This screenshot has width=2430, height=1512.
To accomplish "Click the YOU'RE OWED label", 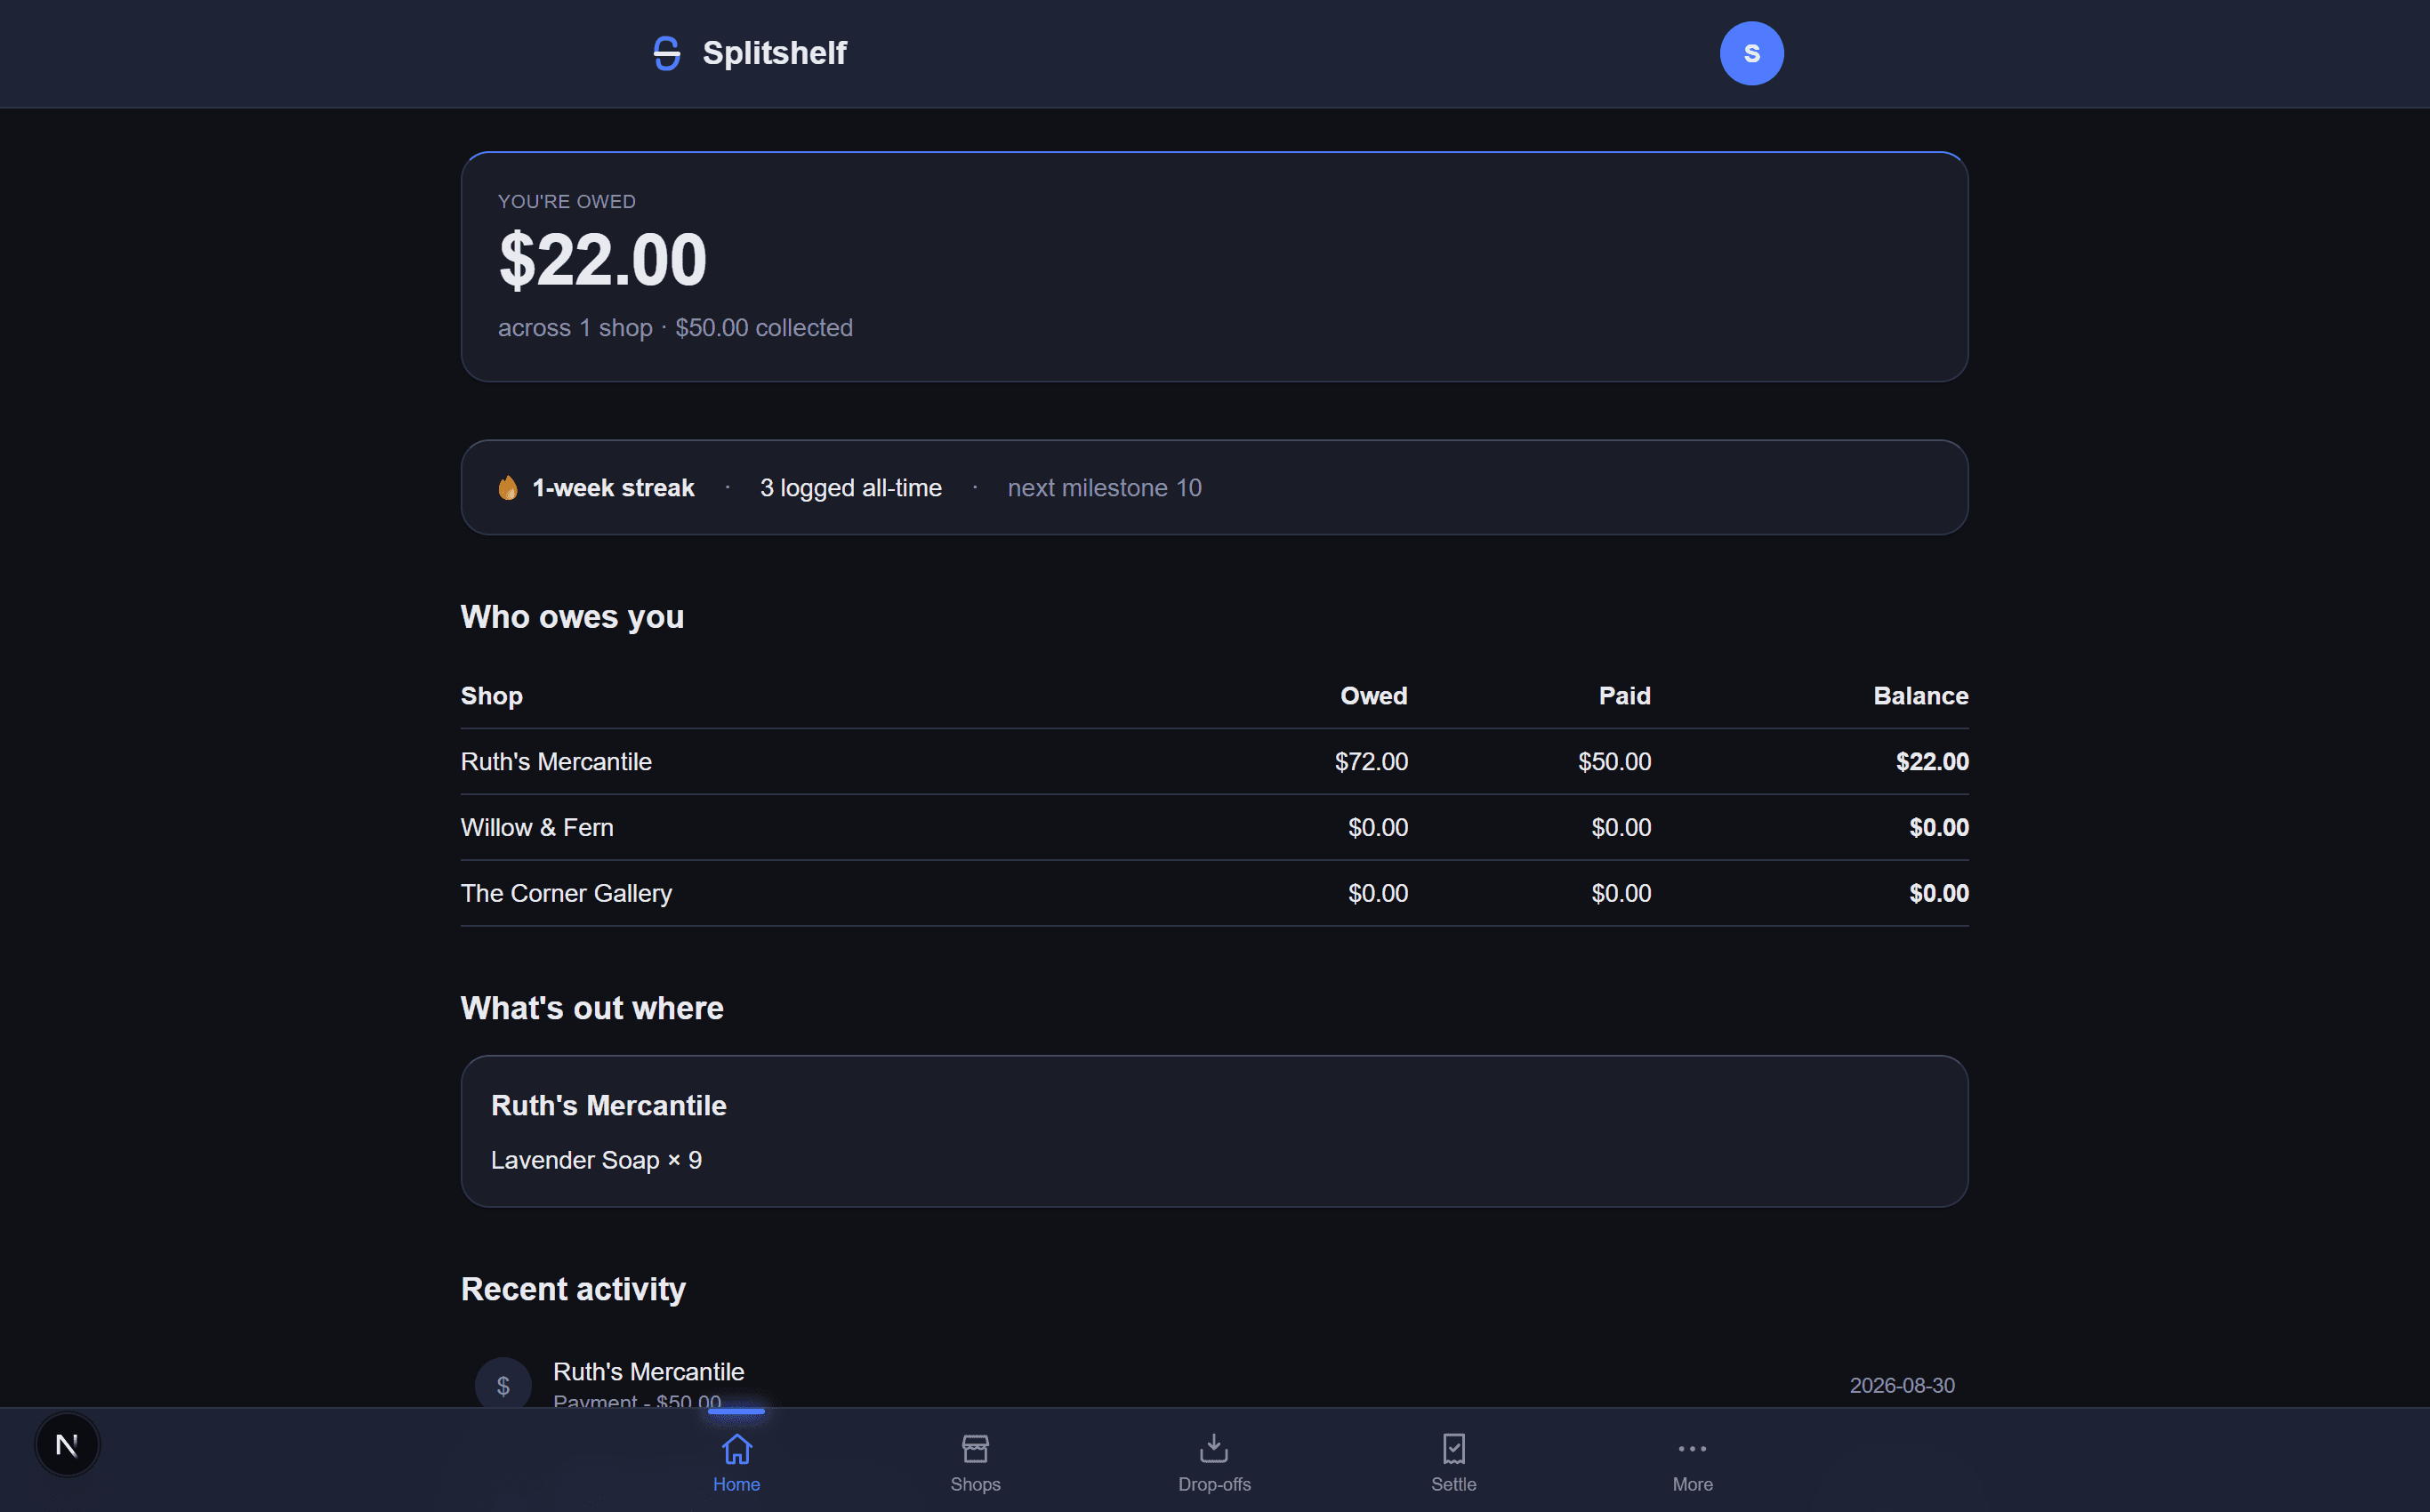I will pos(566,202).
